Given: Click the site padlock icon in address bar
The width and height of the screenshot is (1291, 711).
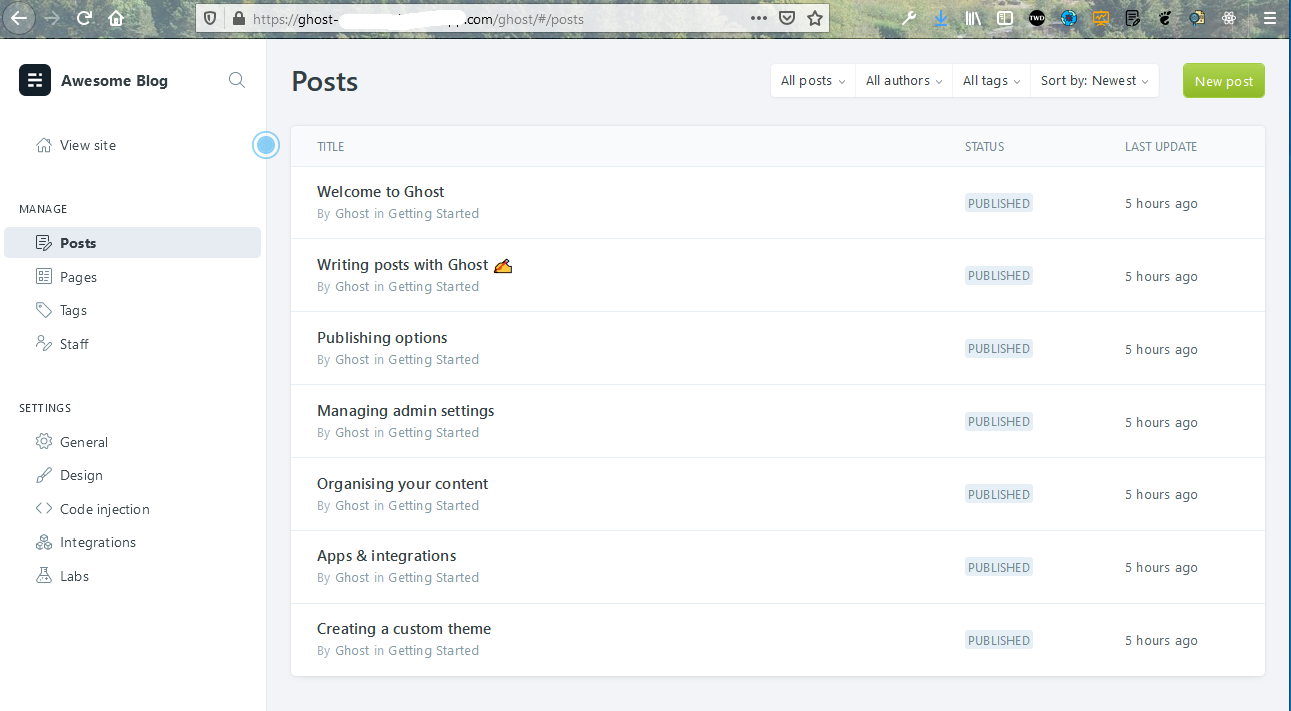Looking at the screenshot, I should tap(238, 19).
